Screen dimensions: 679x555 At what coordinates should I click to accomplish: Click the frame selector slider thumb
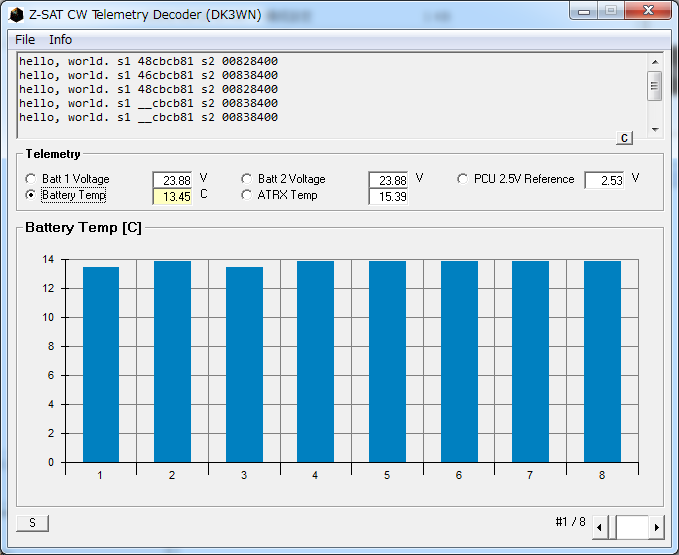(x=612, y=527)
